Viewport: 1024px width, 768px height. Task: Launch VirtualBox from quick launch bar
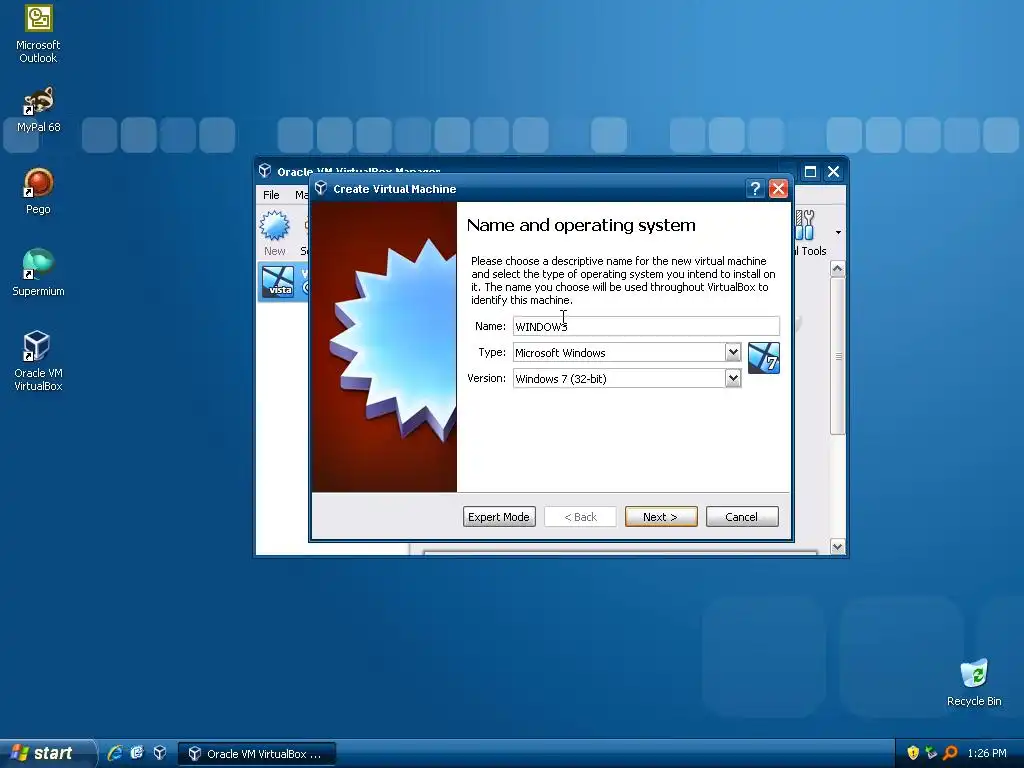tap(160, 753)
